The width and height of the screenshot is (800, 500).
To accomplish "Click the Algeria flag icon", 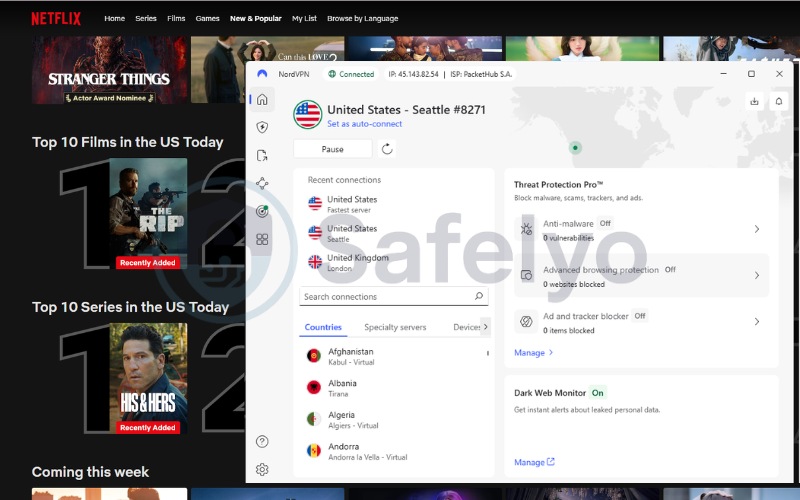I will point(314,419).
